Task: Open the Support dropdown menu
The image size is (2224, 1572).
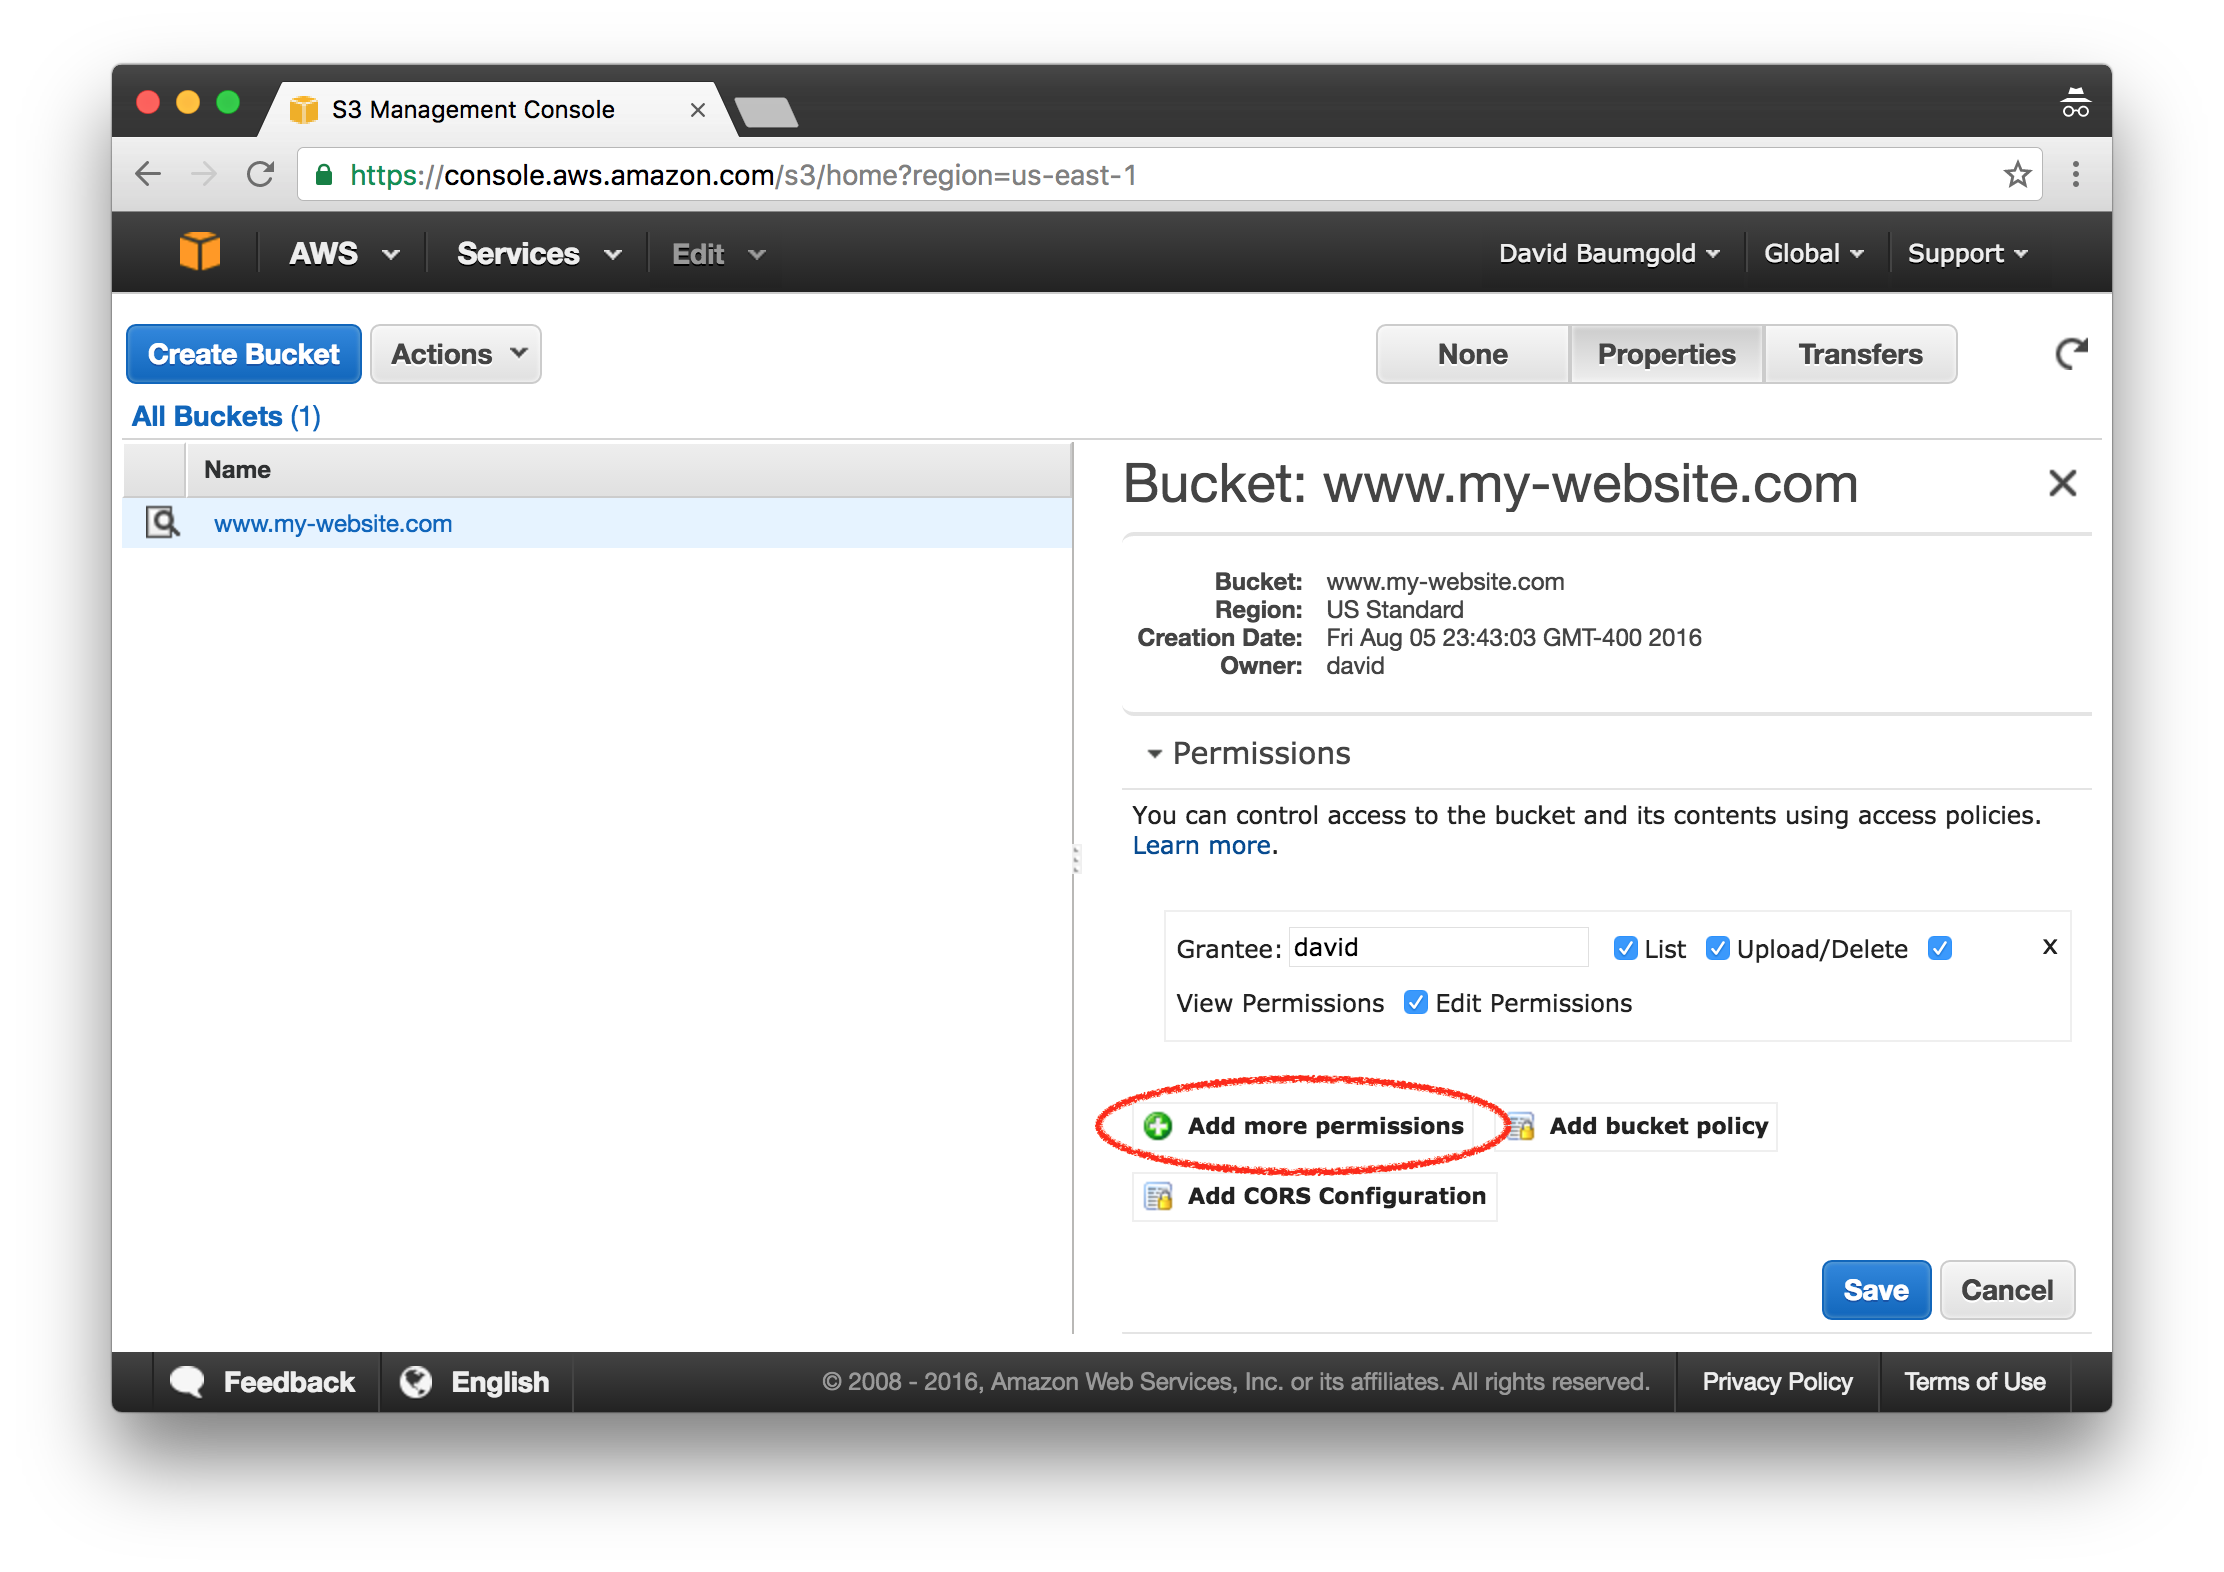Action: [1968, 253]
